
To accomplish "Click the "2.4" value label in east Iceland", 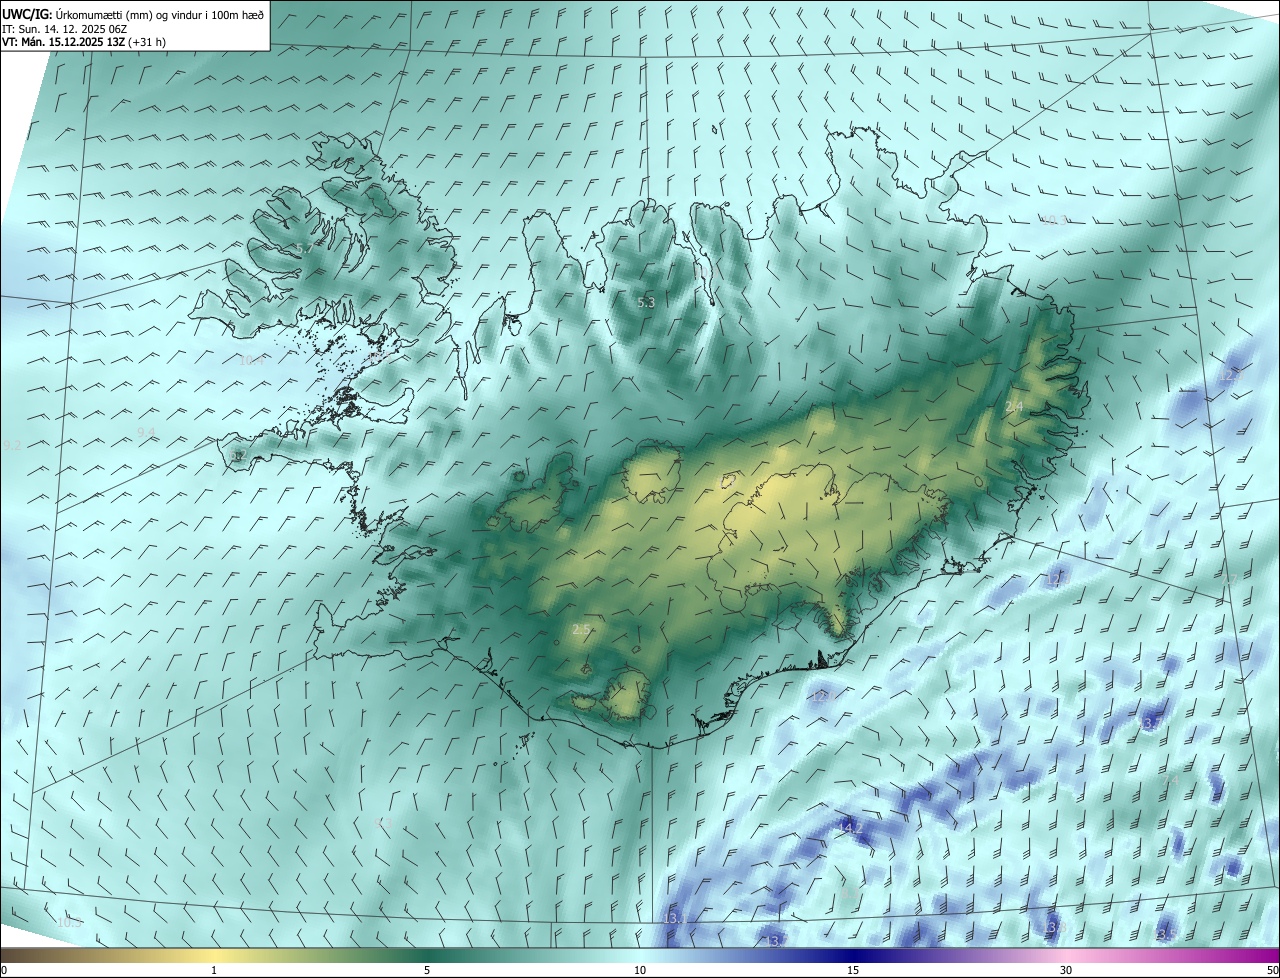I will coord(1014,406).
